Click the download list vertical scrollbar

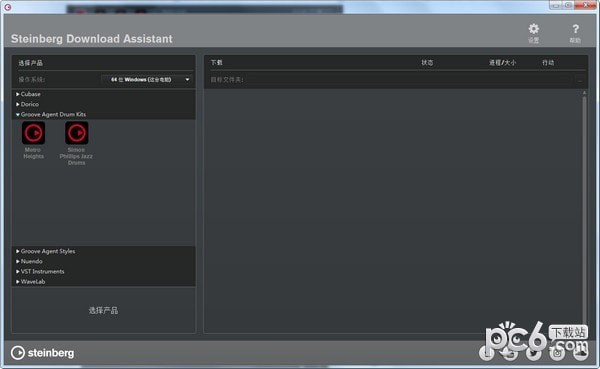(584, 209)
